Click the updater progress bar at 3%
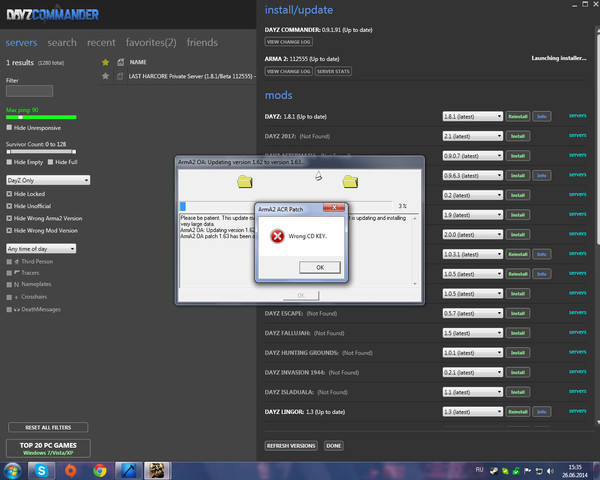 click(x=285, y=206)
